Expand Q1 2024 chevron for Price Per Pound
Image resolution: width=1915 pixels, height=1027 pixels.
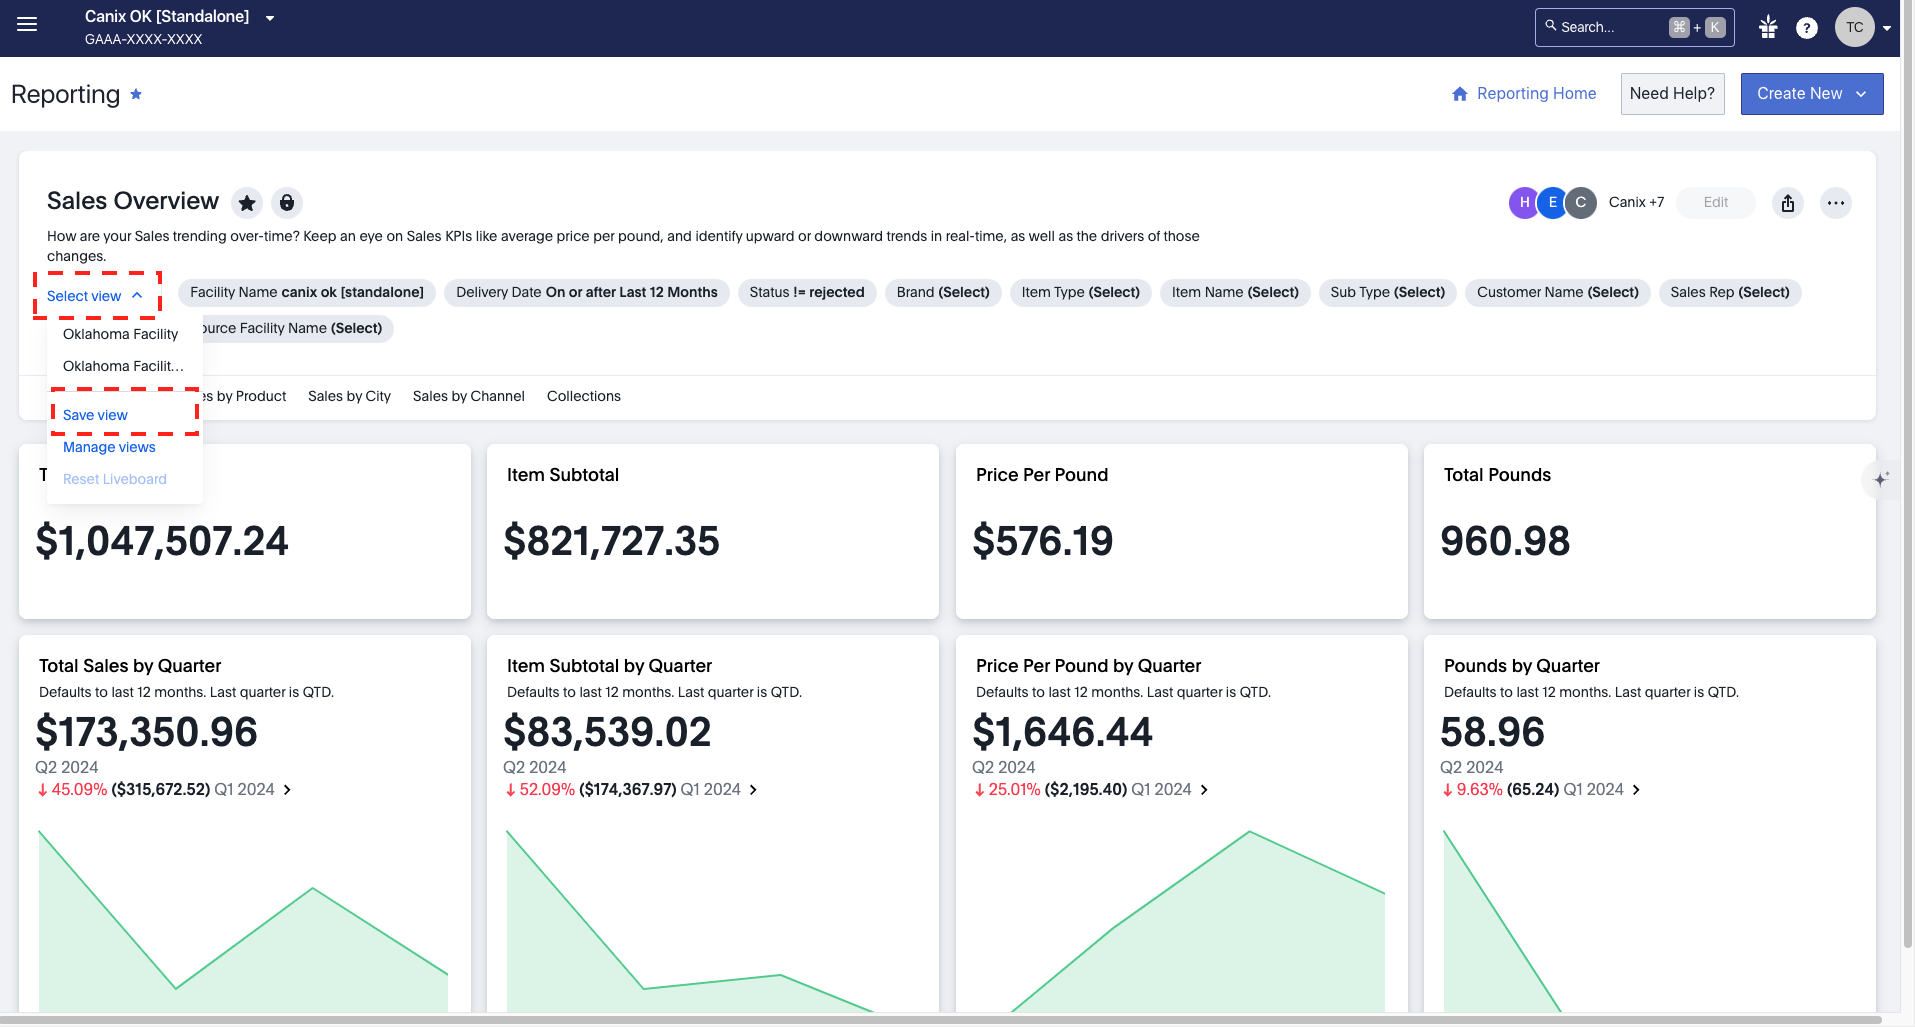(x=1204, y=790)
